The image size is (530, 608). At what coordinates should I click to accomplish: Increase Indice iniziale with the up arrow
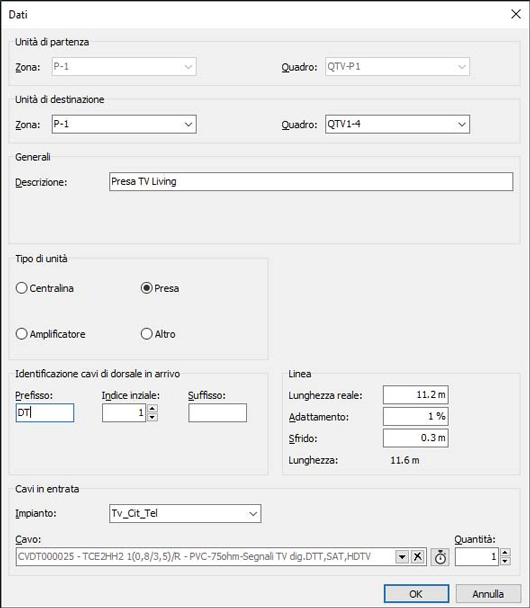click(x=152, y=408)
